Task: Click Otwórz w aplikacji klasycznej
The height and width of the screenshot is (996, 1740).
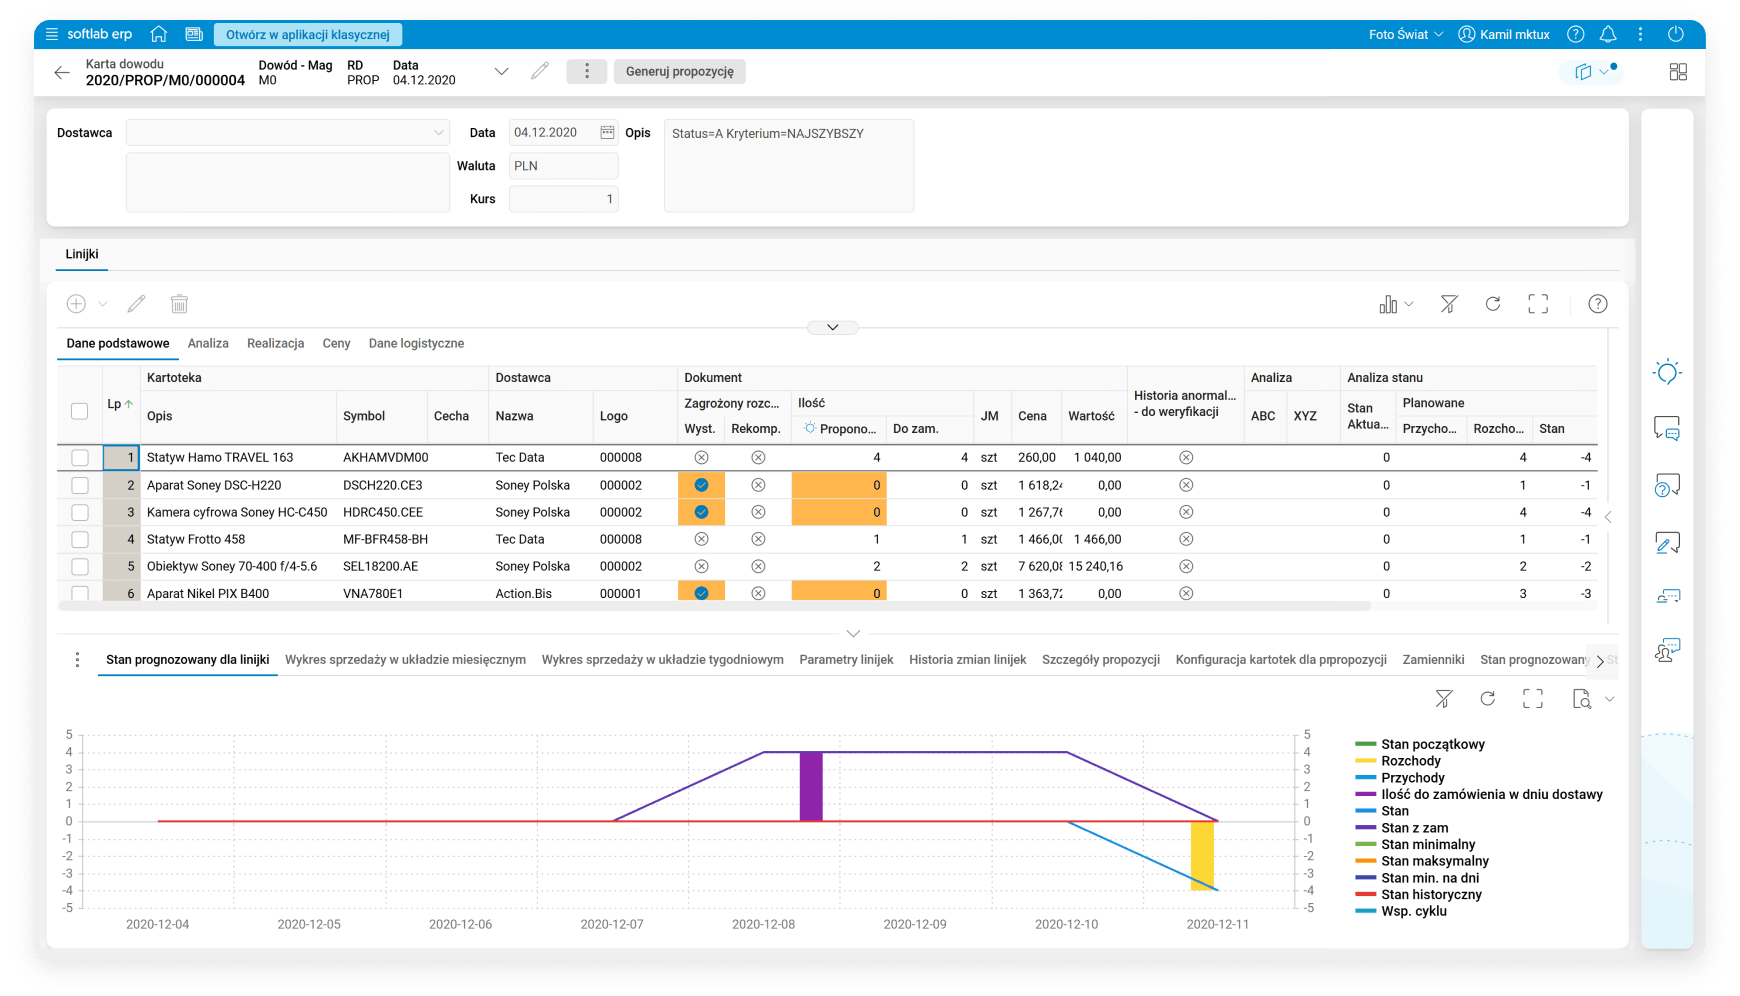Action: pos(308,34)
